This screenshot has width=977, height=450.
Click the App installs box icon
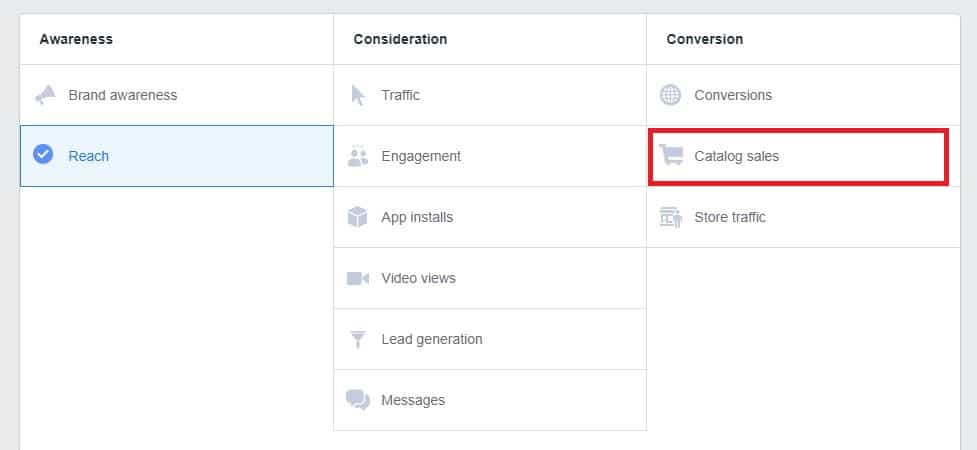(358, 217)
